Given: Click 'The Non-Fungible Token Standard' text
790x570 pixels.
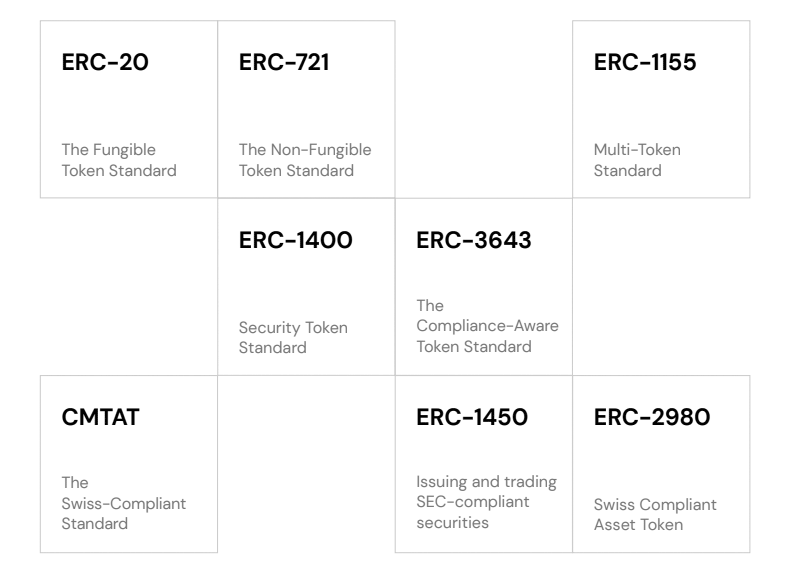Looking at the screenshot, I should pyautogui.click(x=305, y=160).
